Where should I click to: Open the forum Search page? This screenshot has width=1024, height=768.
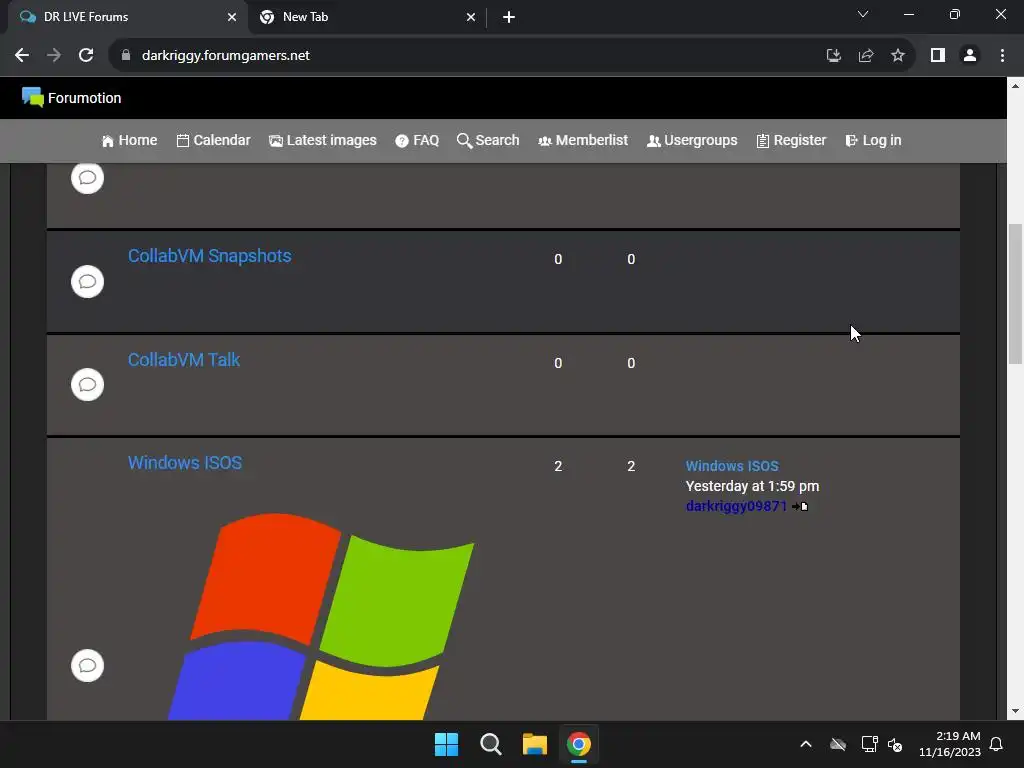[x=488, y=140]
